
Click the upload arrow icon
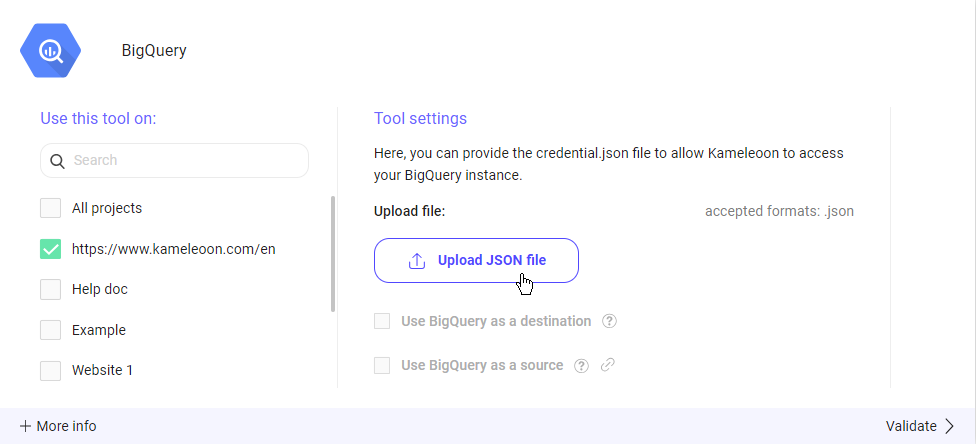point(417,261)
